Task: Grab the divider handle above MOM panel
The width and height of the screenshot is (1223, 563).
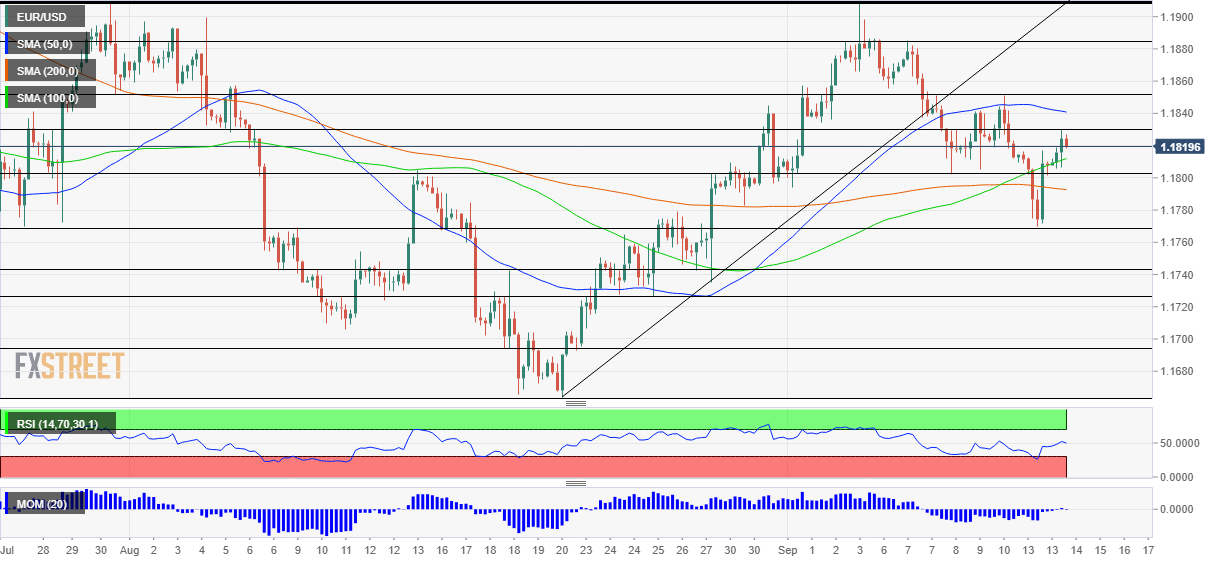Action: point(575,483)
